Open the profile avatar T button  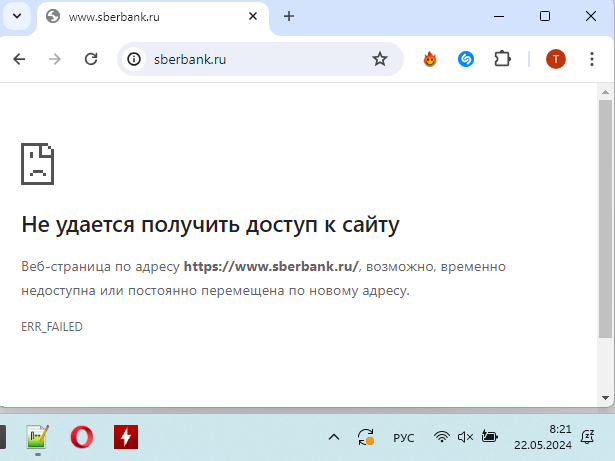point(556,59)
